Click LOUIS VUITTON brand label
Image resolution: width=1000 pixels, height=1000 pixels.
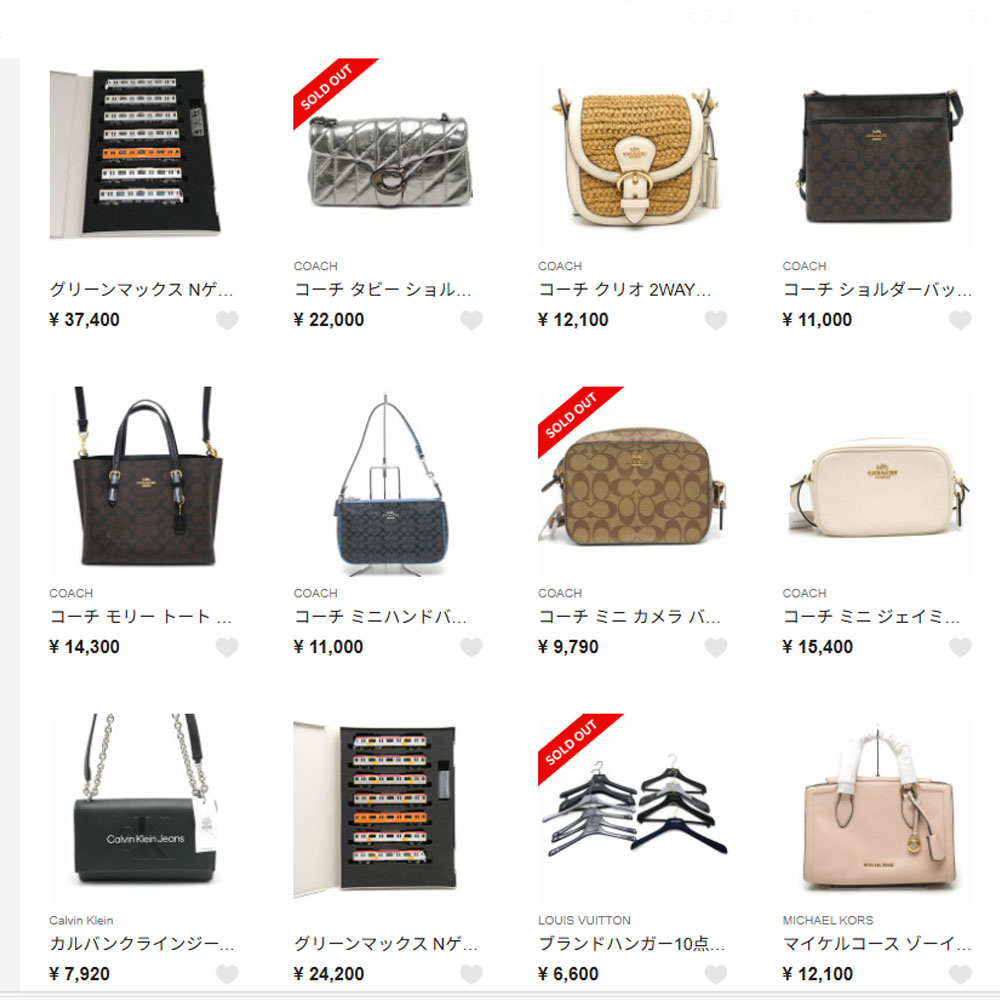(x=584, y=920)
